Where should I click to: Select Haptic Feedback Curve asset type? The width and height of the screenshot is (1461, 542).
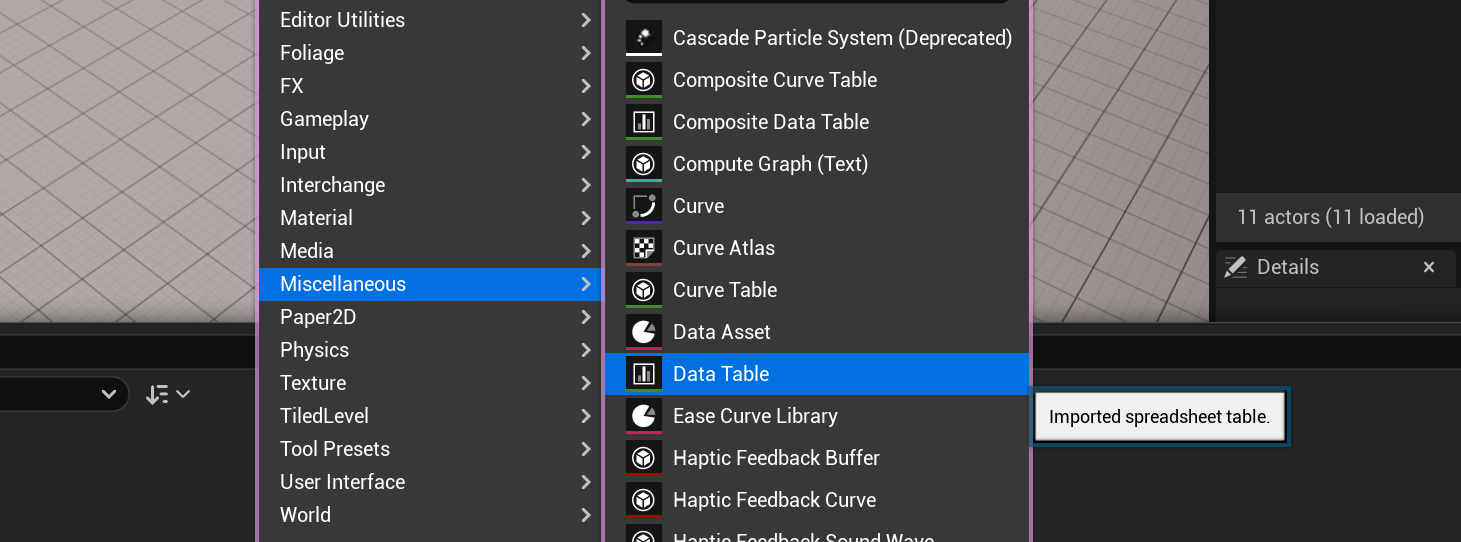click(x=774, y=500)
